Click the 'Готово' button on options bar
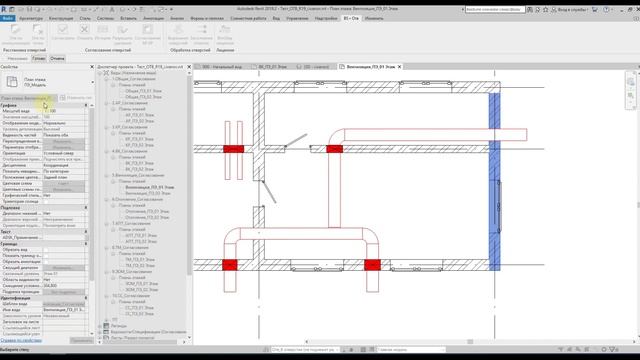The width and height of the screenshot is (640, 360). coord(39,58)
